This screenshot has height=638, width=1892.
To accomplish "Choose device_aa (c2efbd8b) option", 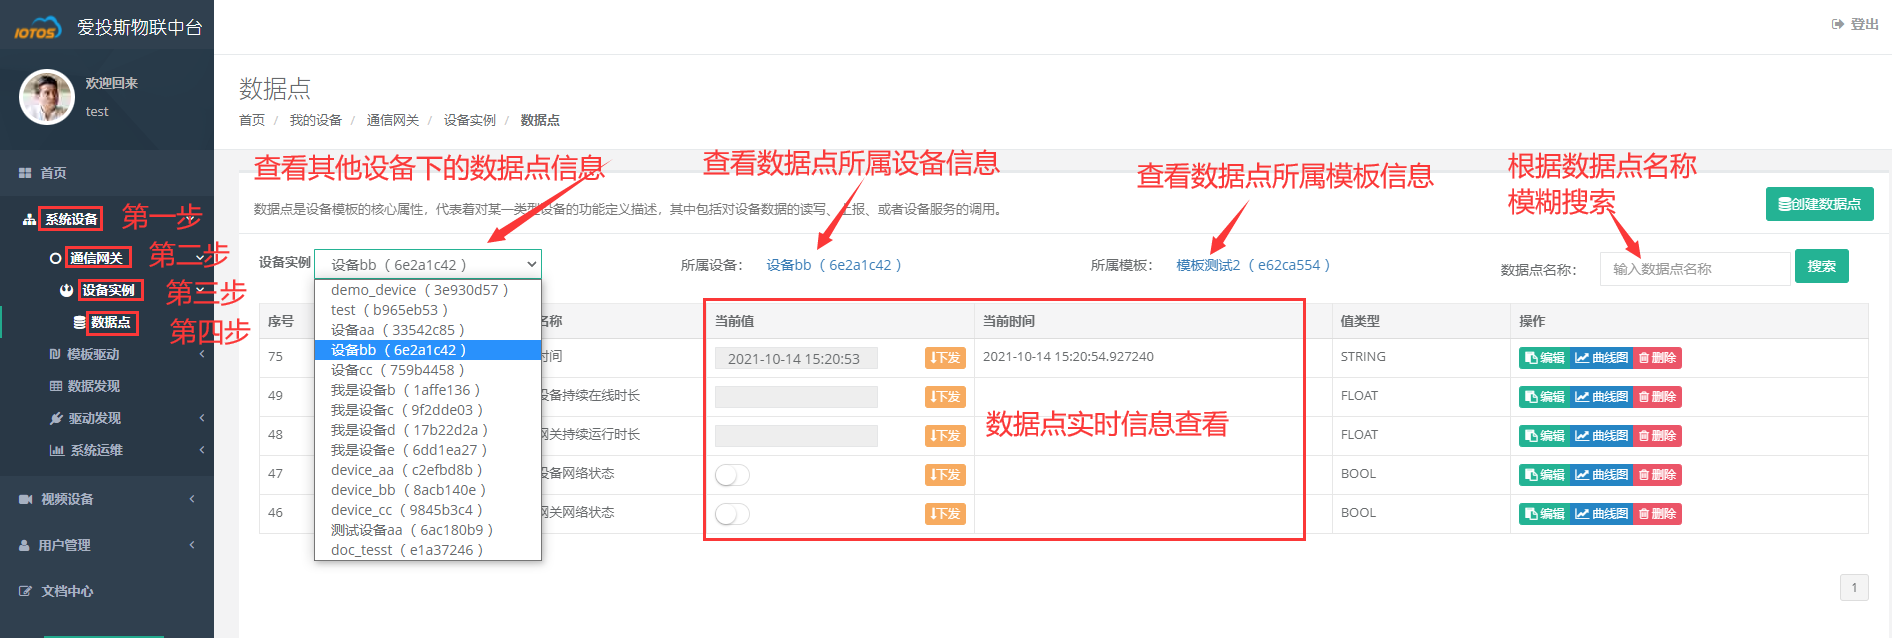I will click(428, 470).
